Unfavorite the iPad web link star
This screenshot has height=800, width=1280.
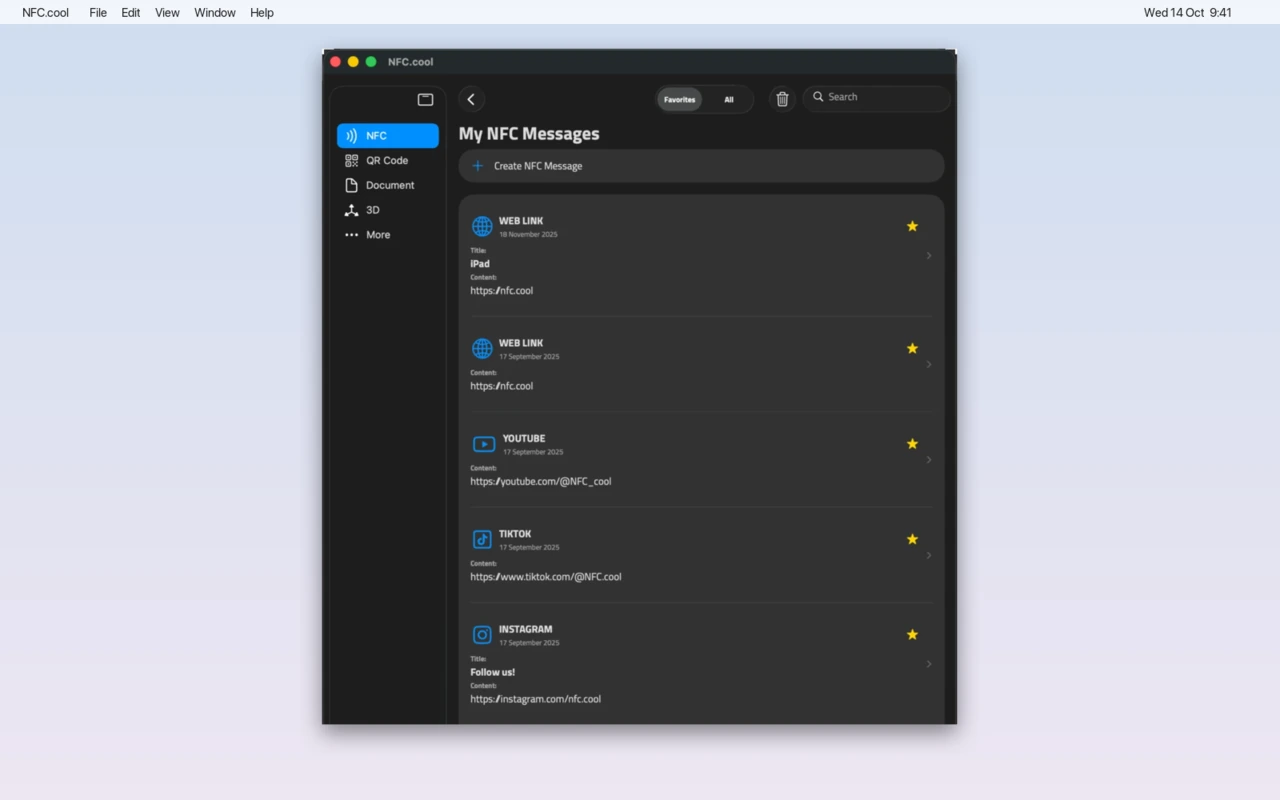coord(912,226)
